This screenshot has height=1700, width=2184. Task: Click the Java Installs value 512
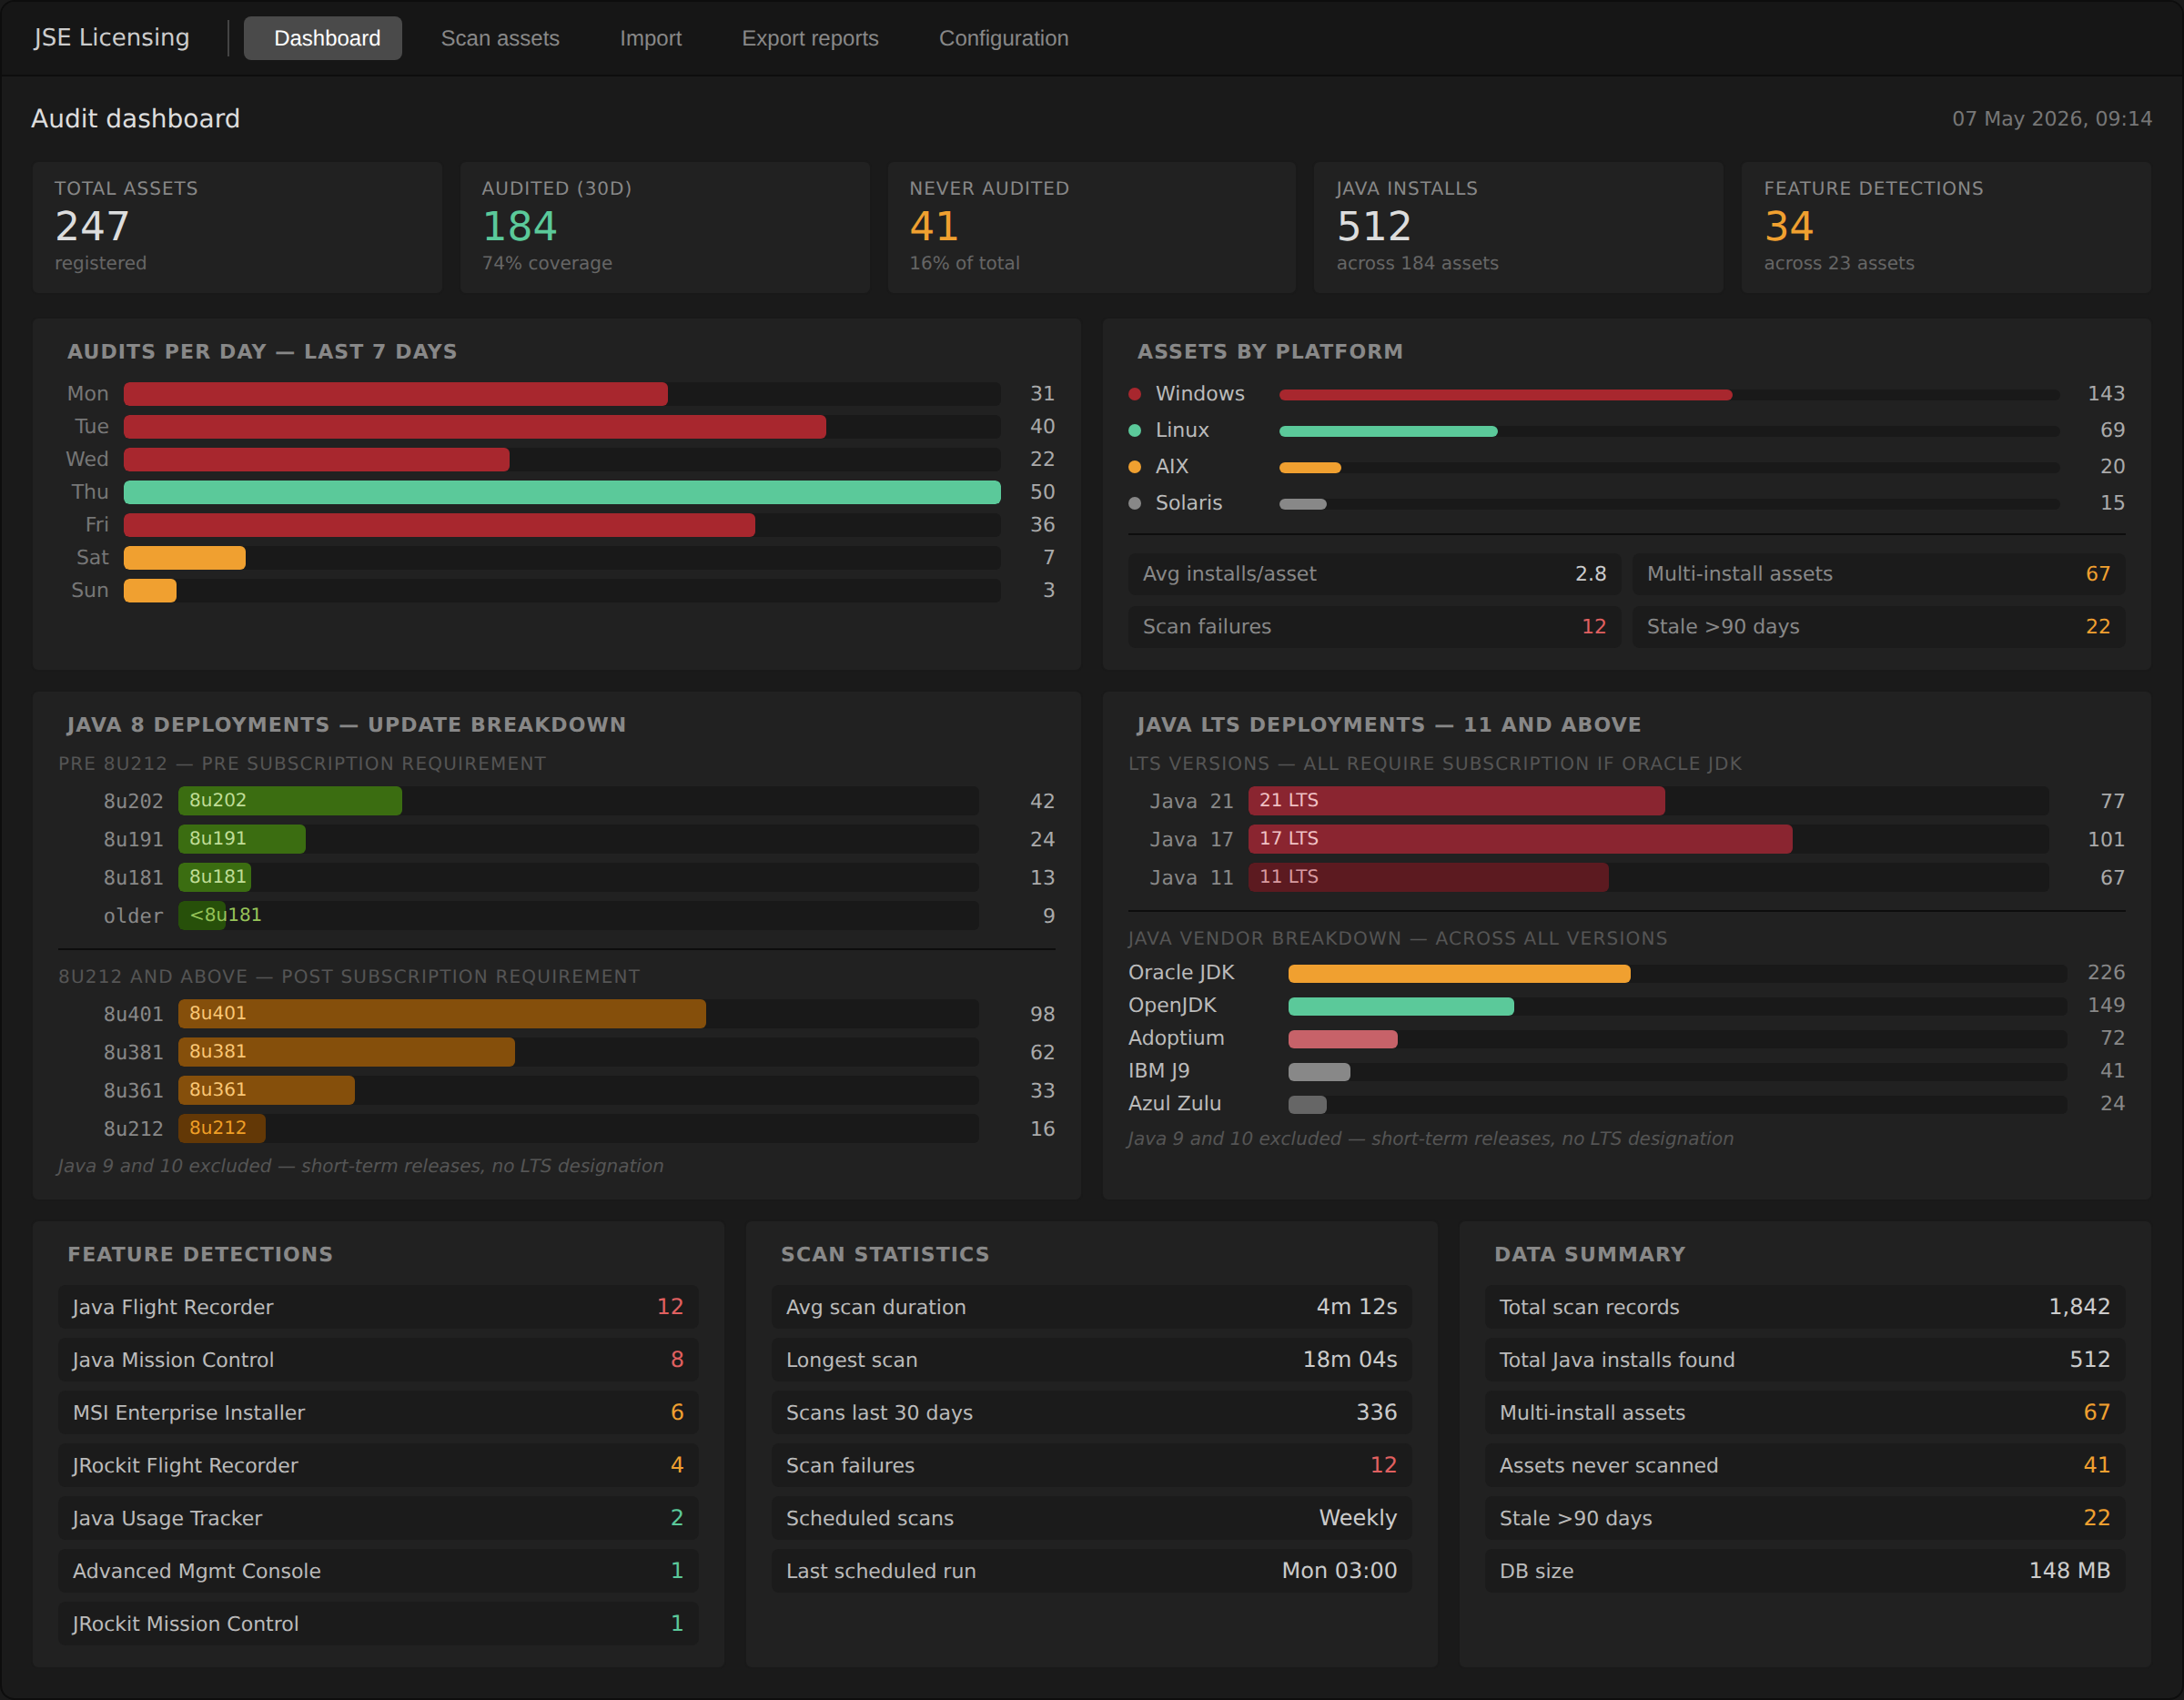1374,226
